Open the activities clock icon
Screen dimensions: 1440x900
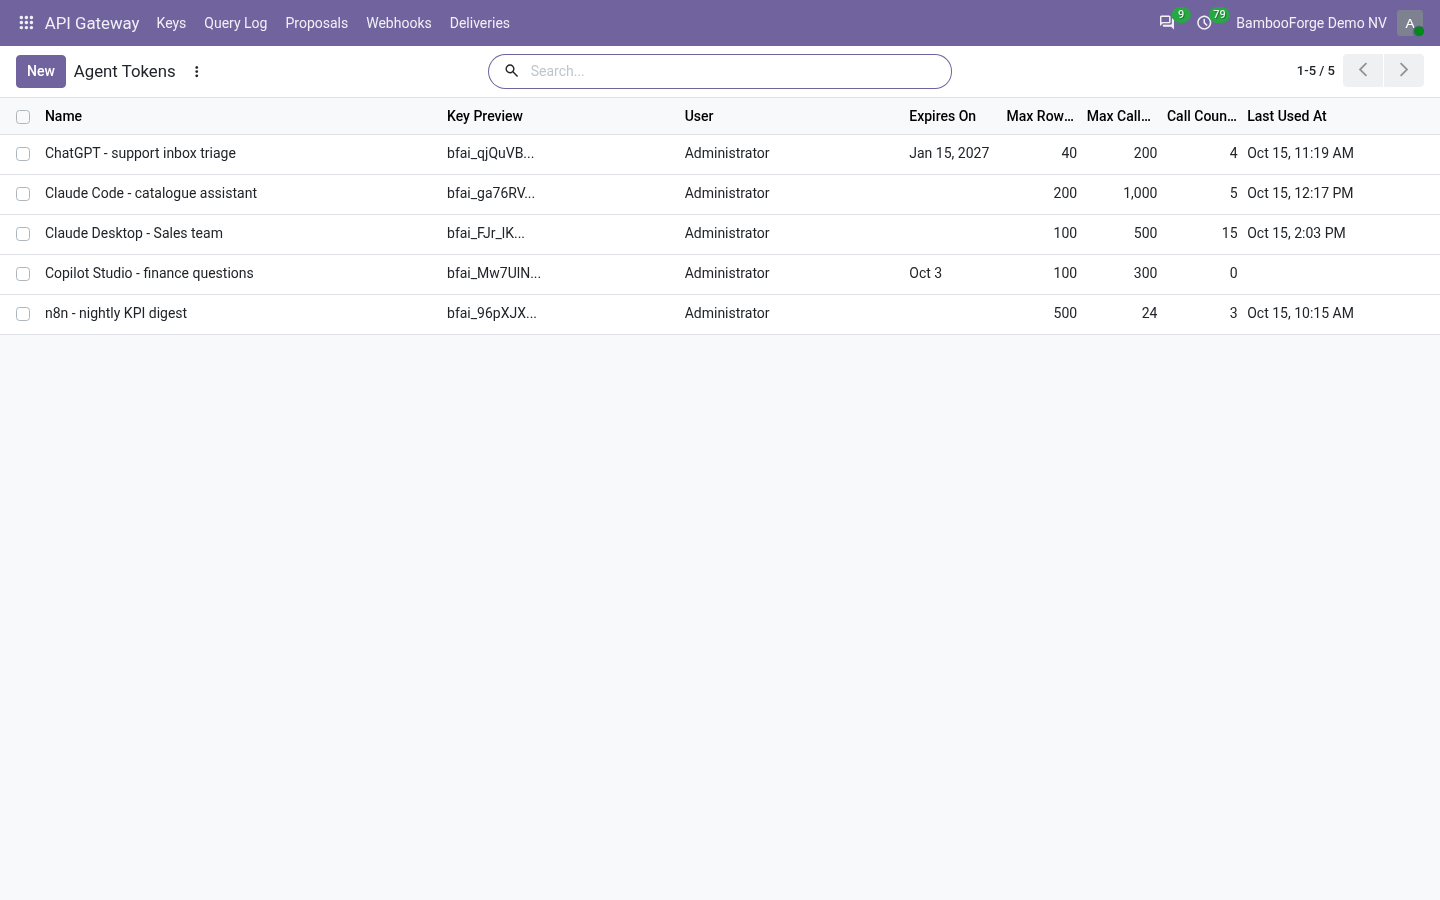[1204, 23]
